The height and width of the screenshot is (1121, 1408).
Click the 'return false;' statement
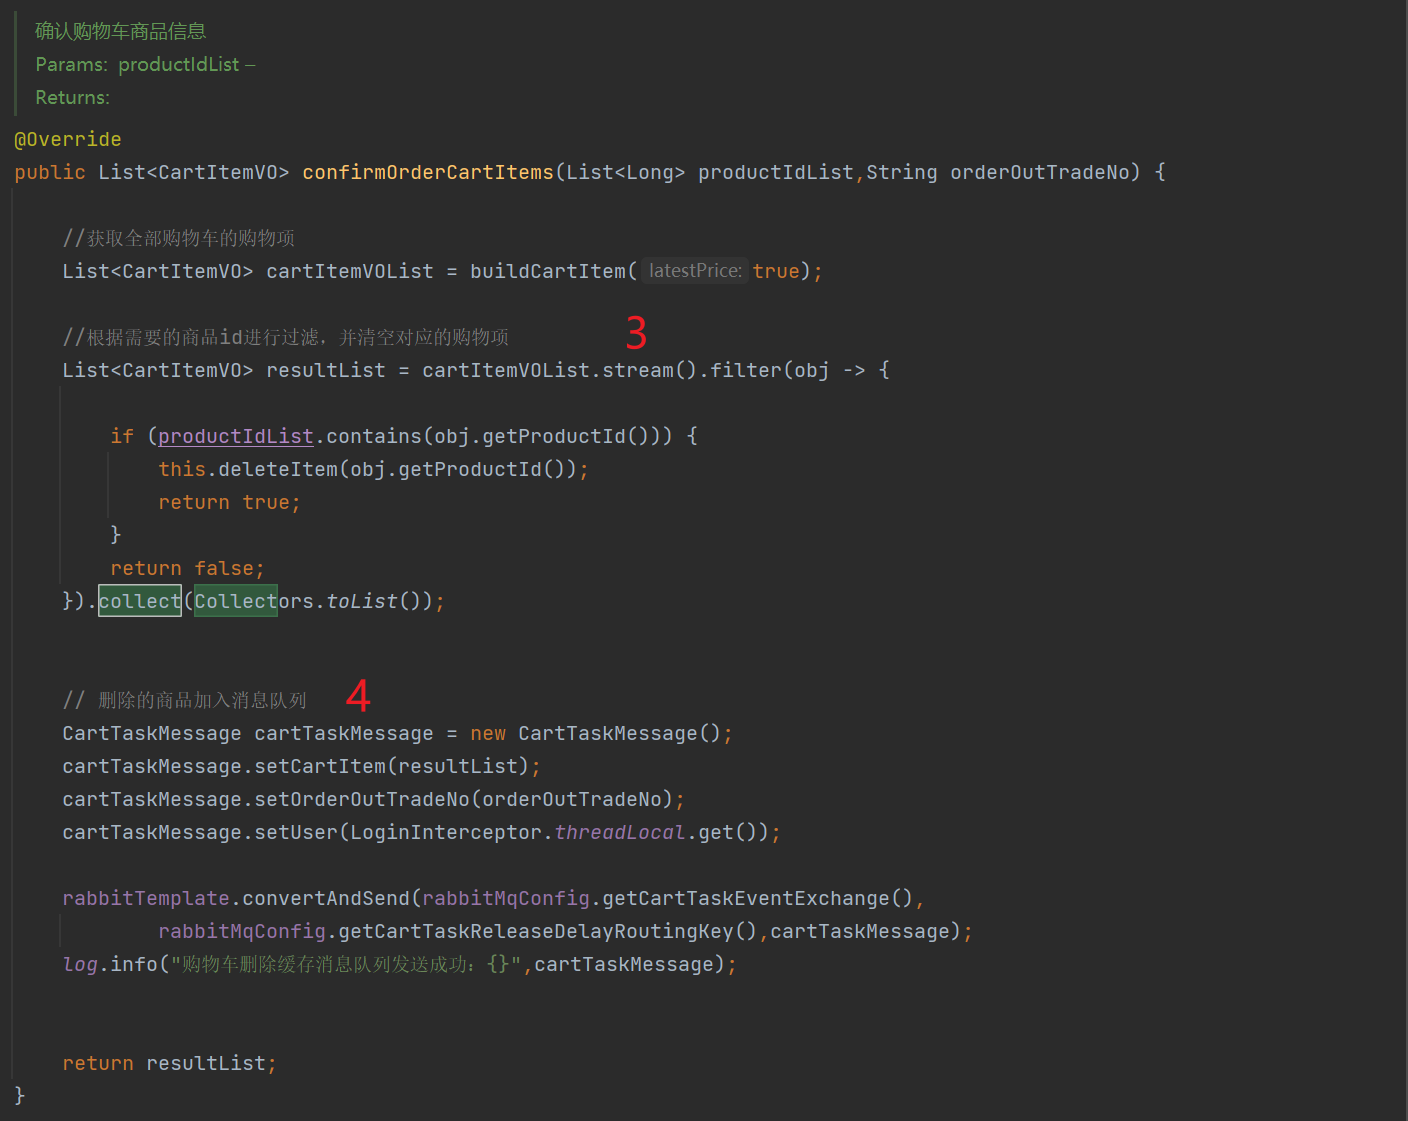click(187, 568)
